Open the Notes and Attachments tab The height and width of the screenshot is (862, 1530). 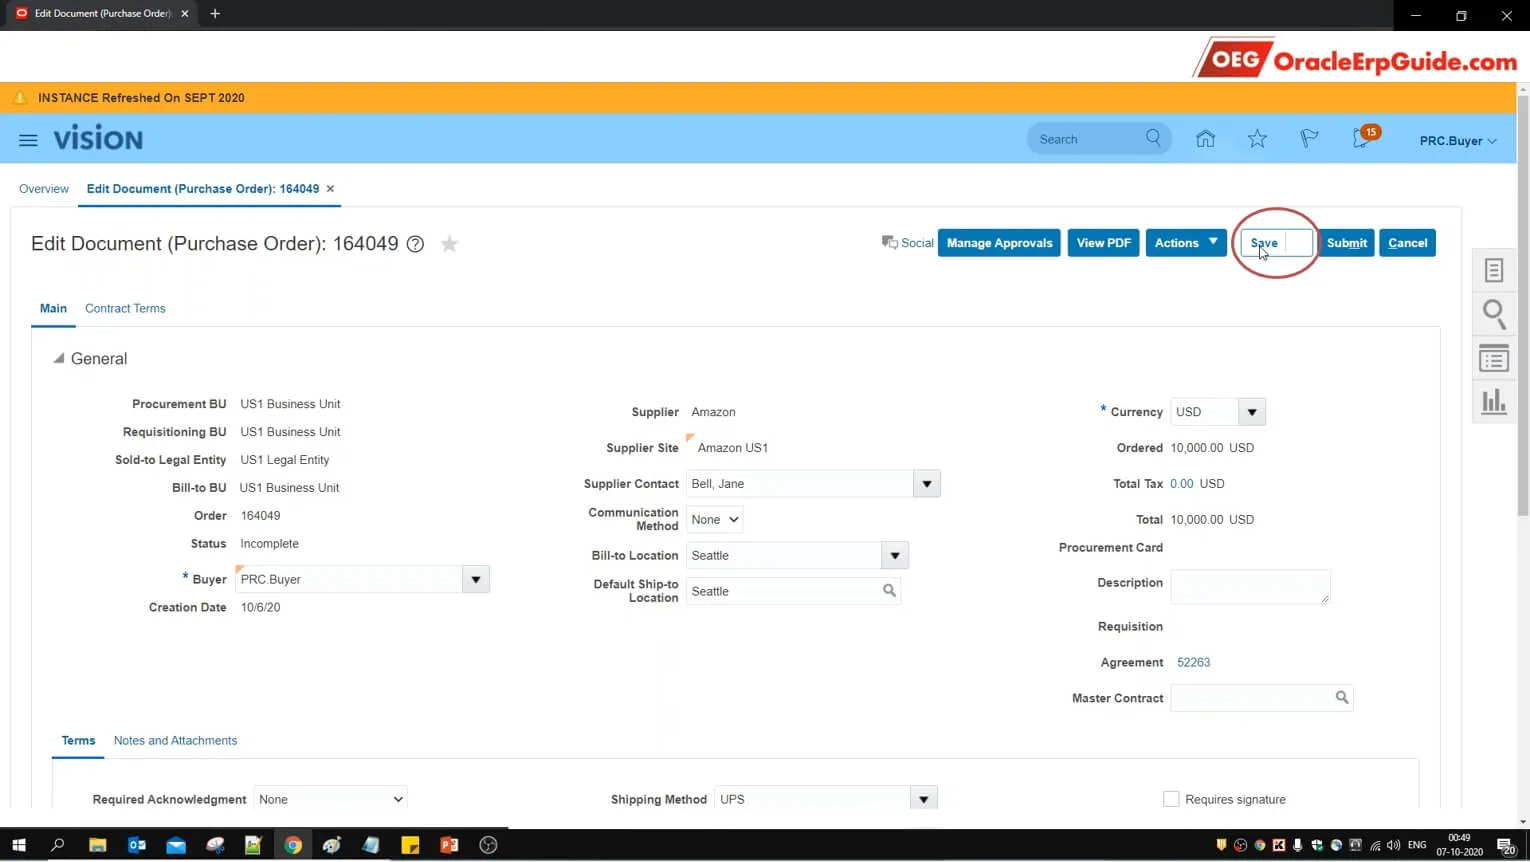(175, 740)
